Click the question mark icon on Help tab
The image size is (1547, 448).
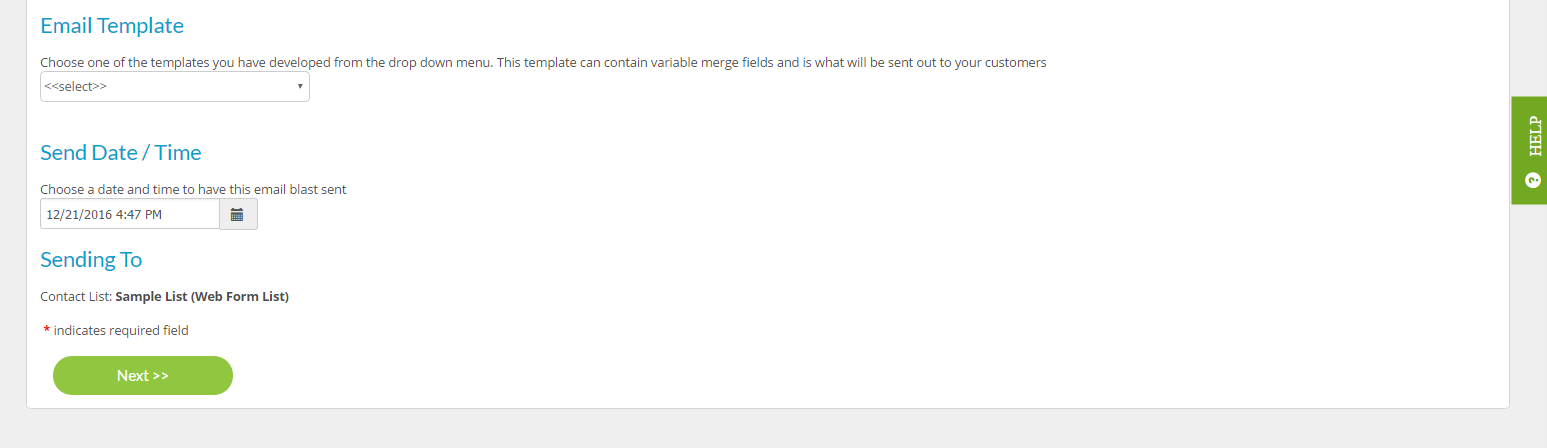[x=1533, y=180]
